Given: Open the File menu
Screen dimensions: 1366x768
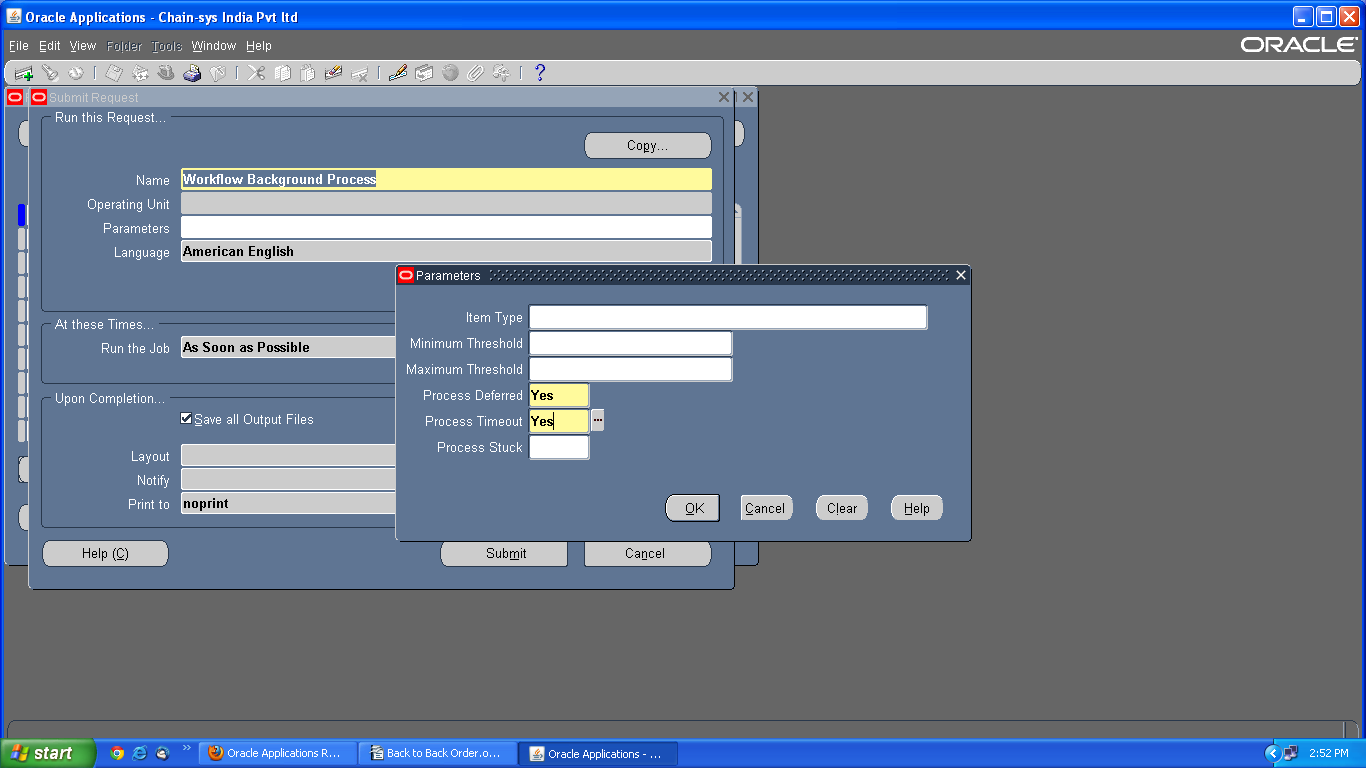Looking at the screenshot, I should point(19,46).
